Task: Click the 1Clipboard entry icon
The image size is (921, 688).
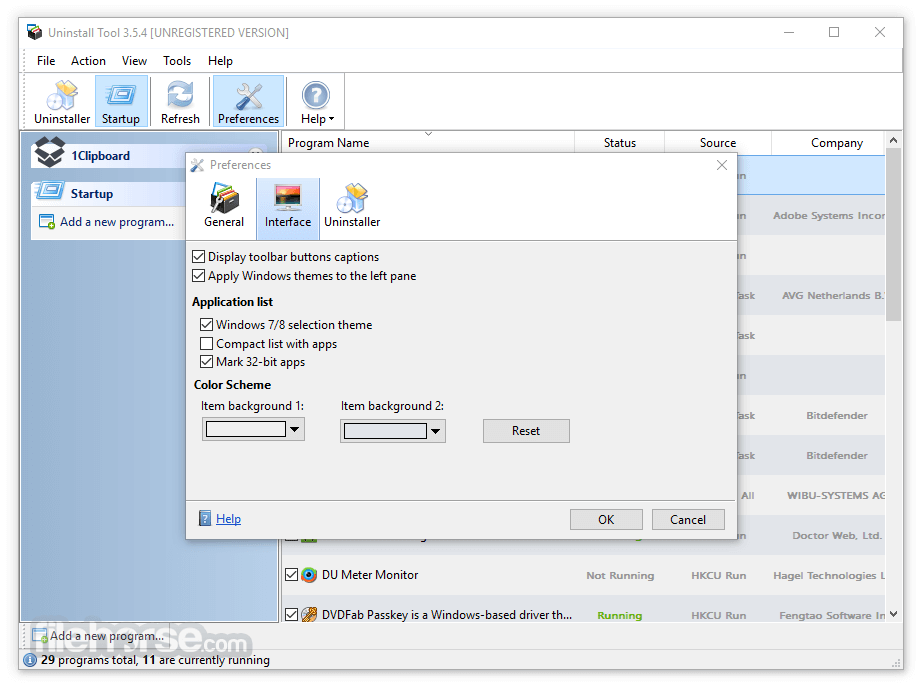Action: click(x=48, y=153)
